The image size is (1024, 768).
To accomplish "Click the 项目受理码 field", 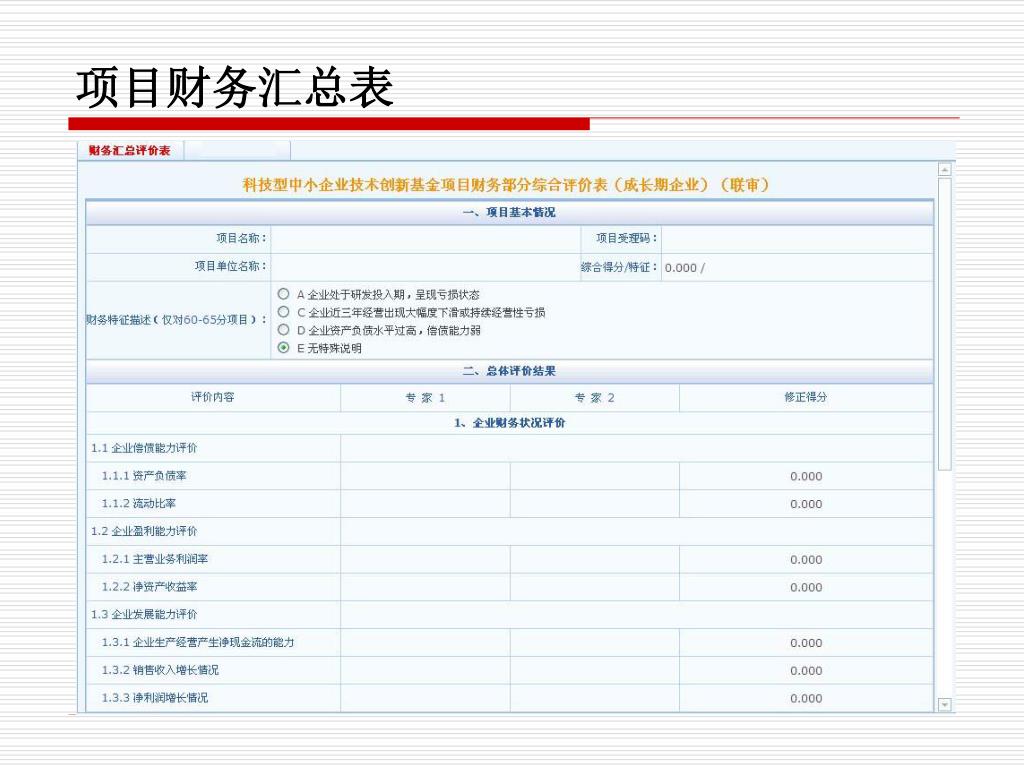I will (x=797, y=239).
